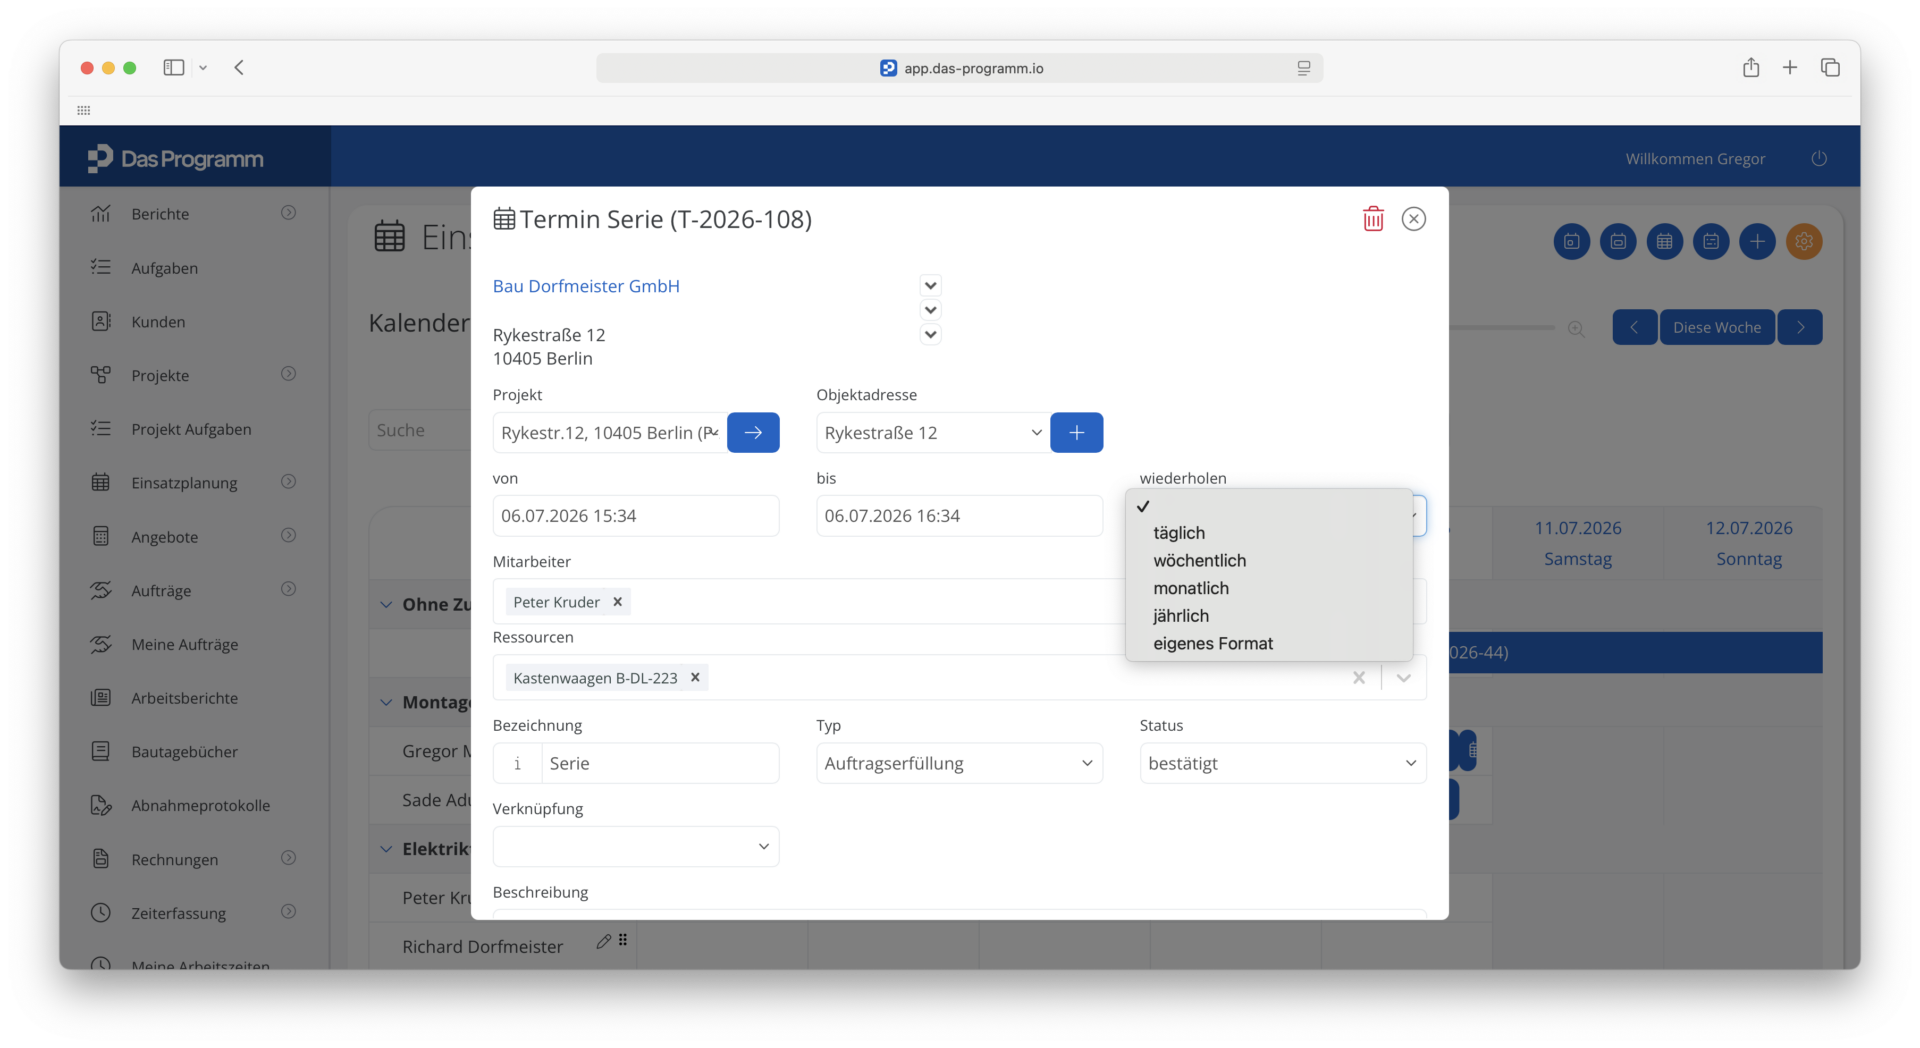Open Projekt Aufgaben from the sidebar
The height and width of the screenshot is (1048, 1920).
pos(191,429)
